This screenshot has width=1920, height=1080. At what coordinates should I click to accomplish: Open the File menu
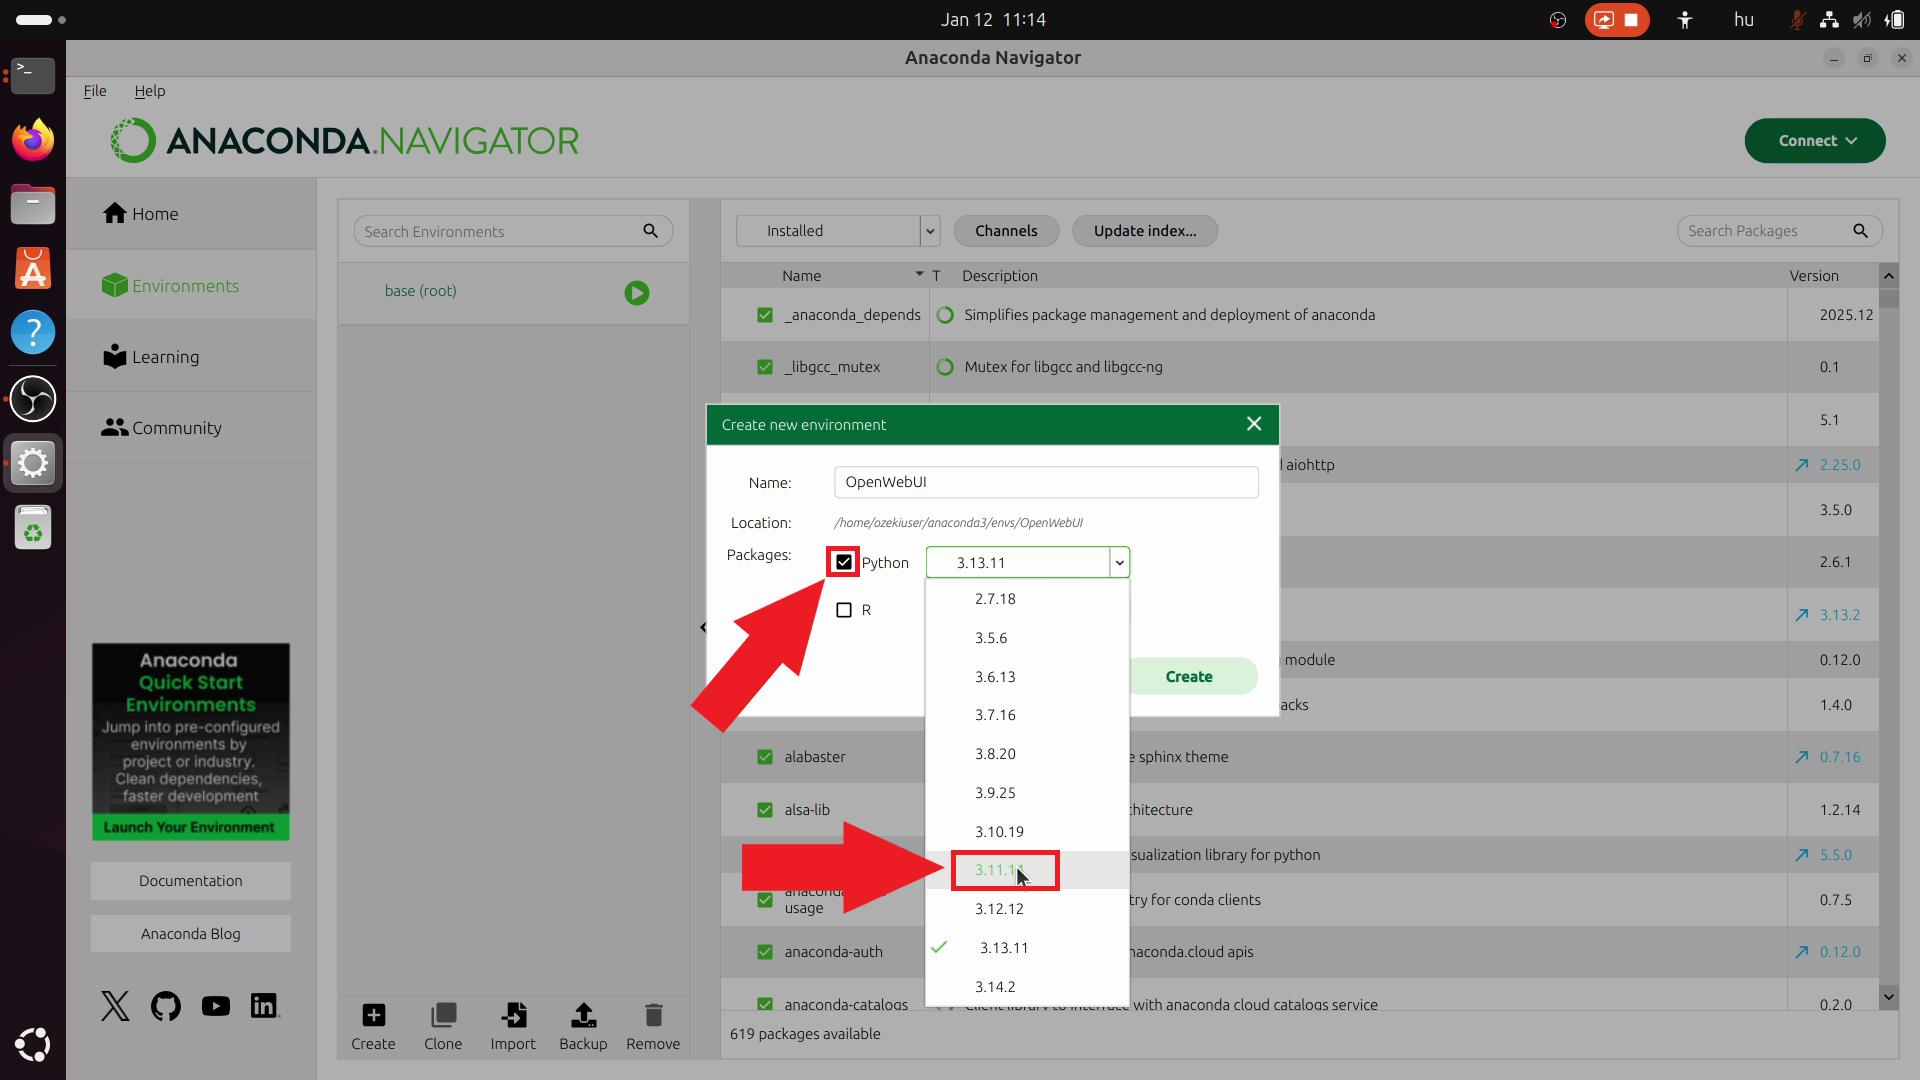pyautogui.click(x=95, y=91)
